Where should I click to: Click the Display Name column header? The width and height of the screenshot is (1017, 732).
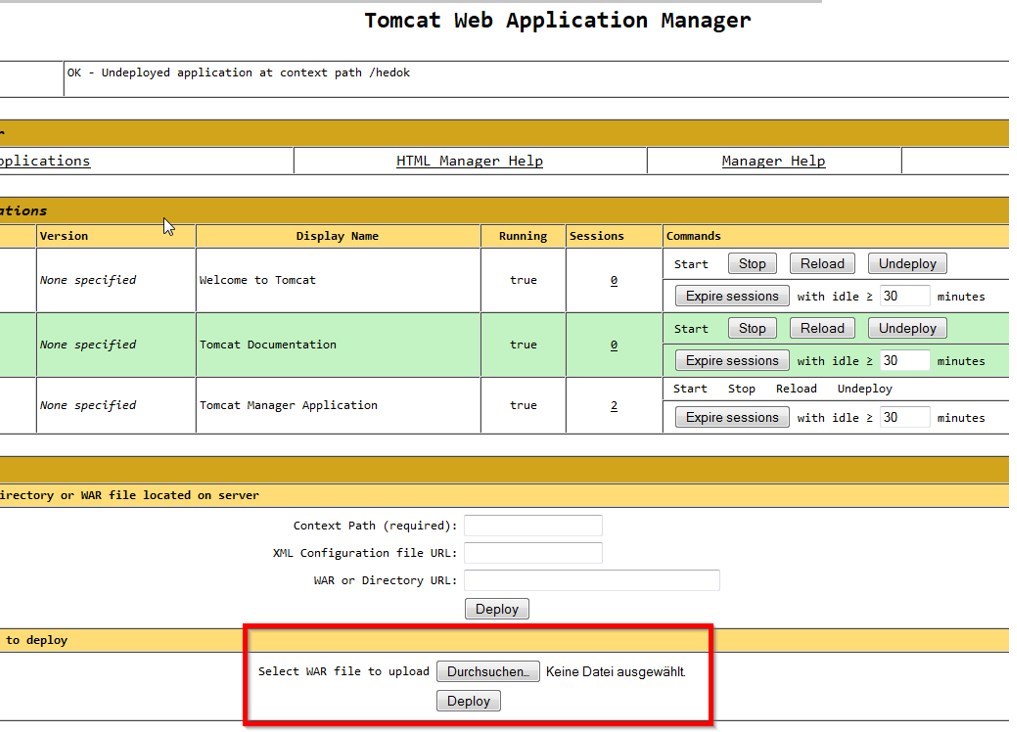pos(337,236)
